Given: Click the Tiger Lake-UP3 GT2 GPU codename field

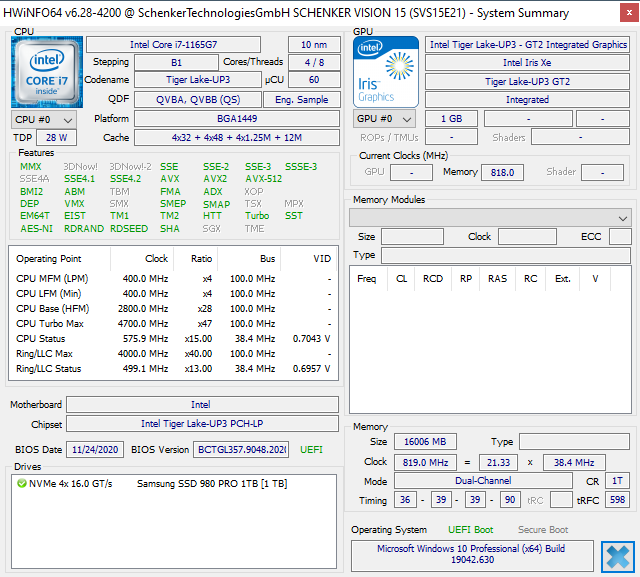Looking at the screenshot, I should pos(527,81).
